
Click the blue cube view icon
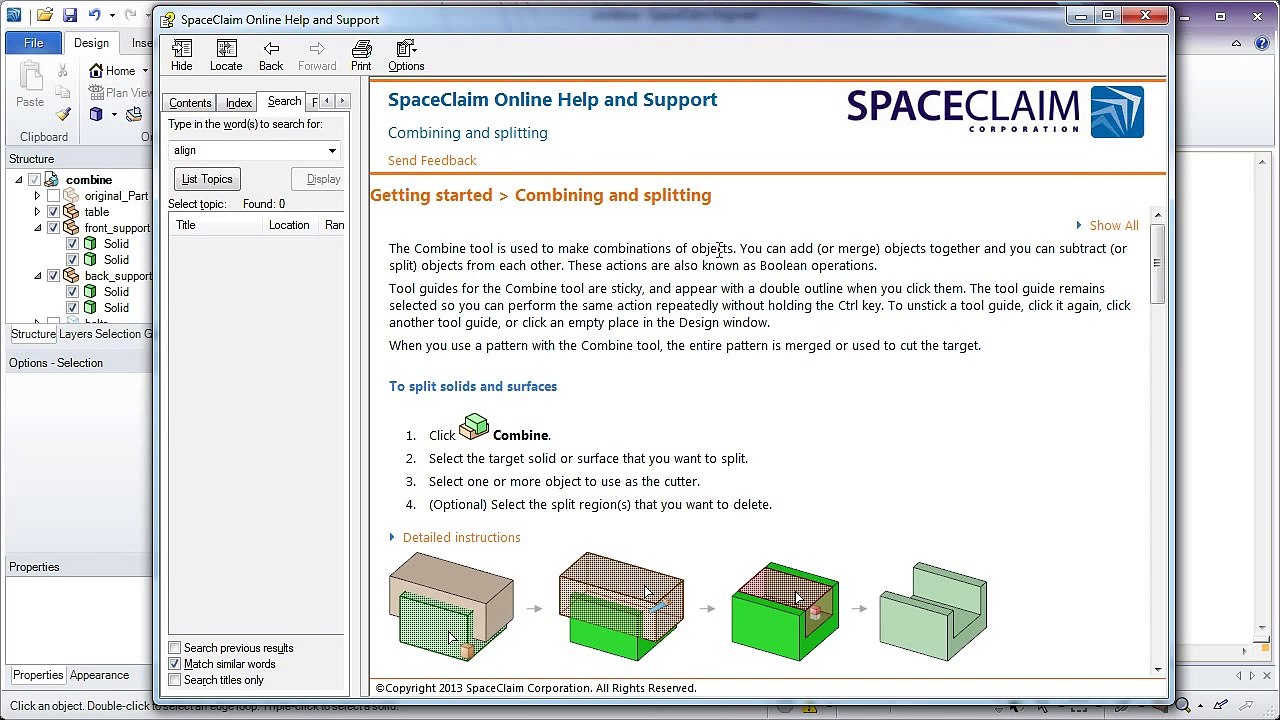[96, 114]
